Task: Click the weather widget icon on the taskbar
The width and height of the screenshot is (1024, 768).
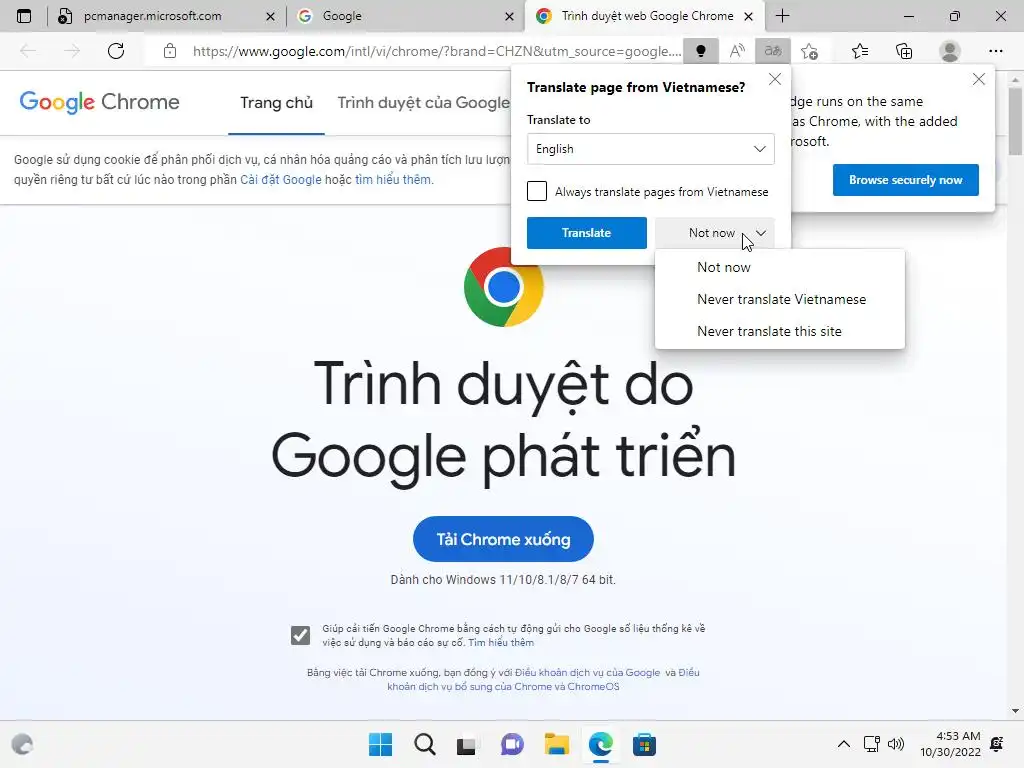Action: (22, 744)
